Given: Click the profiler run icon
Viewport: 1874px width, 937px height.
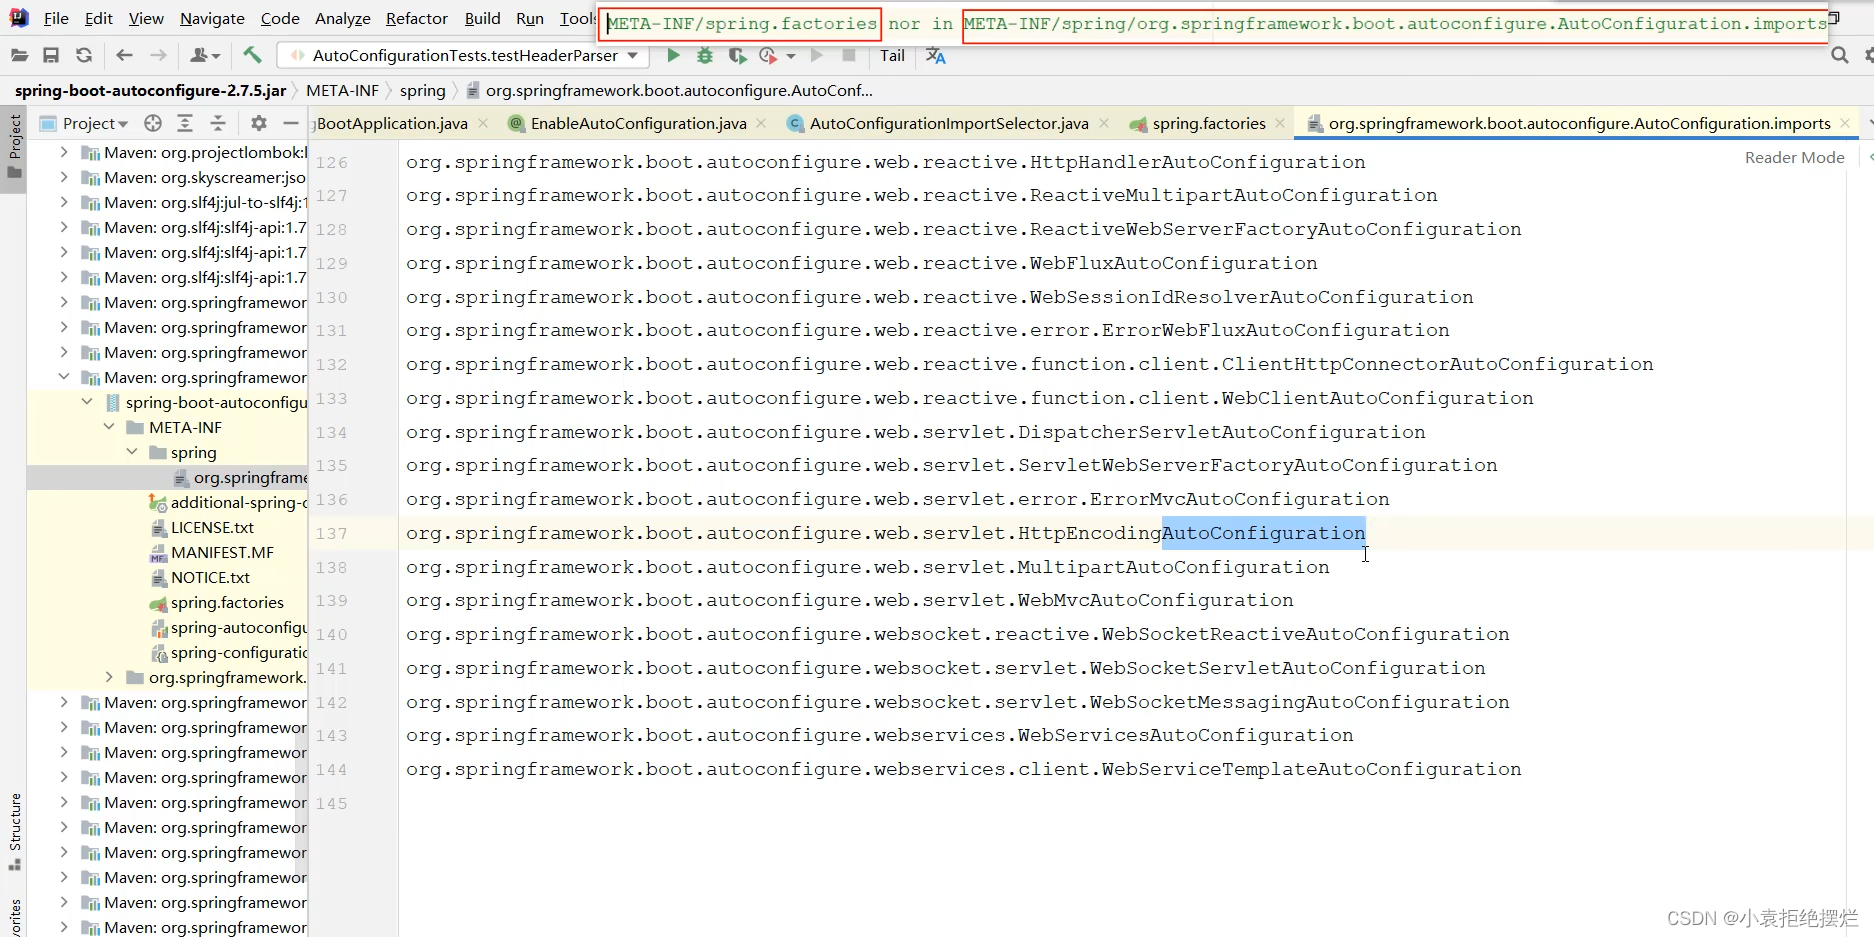Looking at the screenshot, I should pos(768,56).
